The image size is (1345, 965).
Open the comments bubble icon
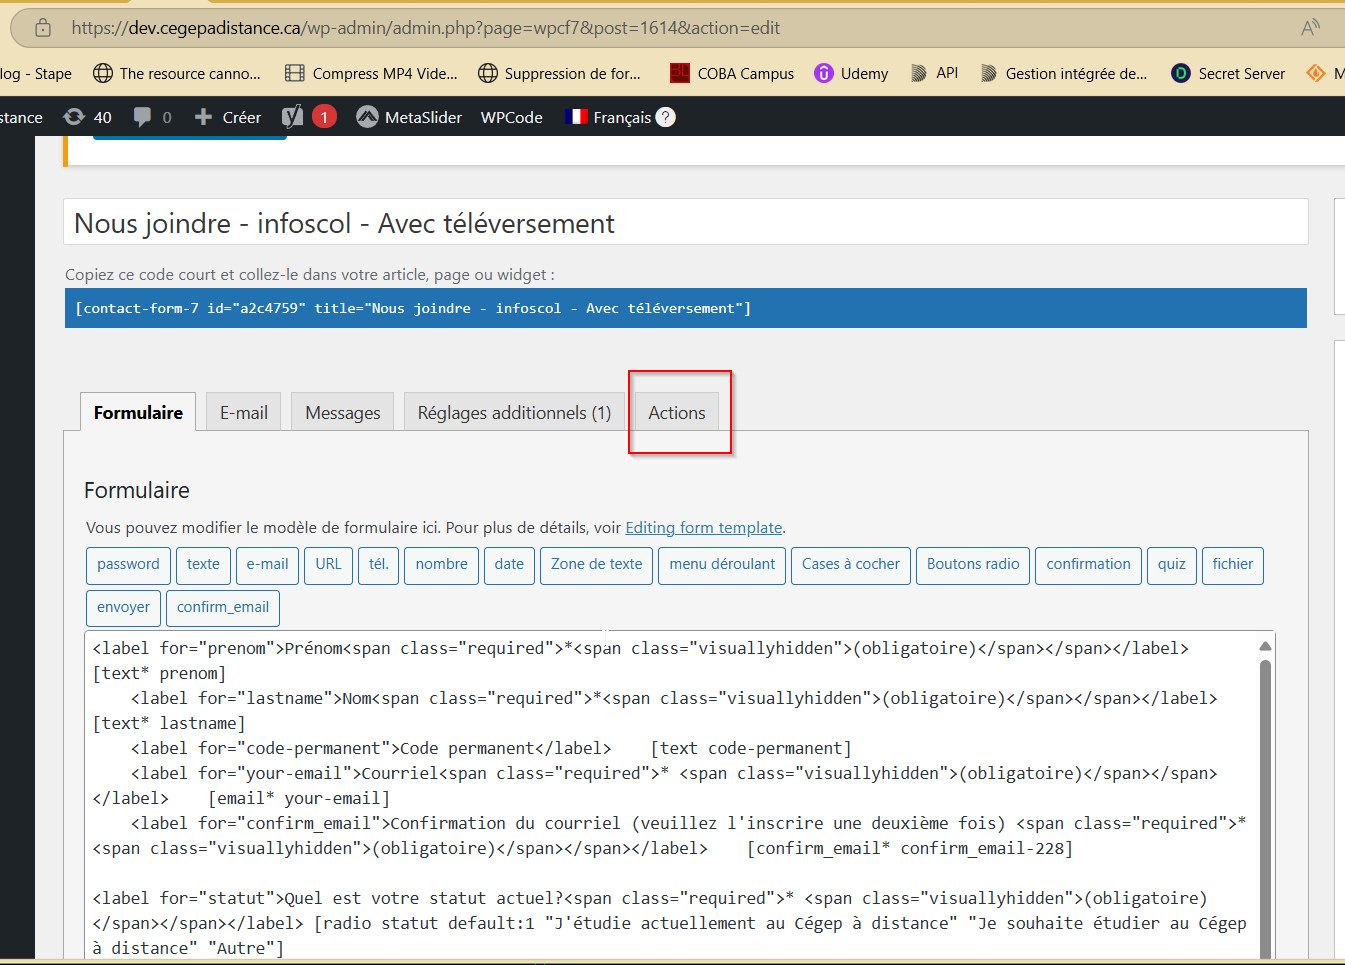[142, 117]
